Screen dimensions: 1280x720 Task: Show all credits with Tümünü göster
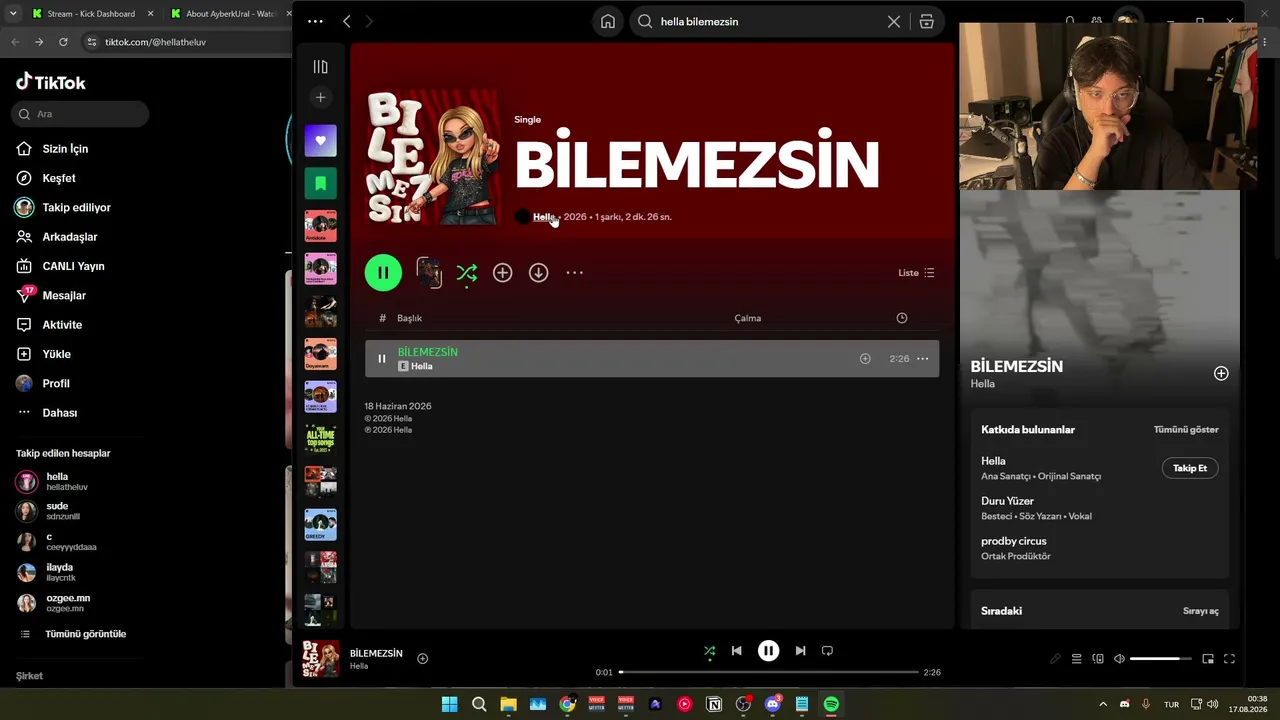click(1186, 430)
